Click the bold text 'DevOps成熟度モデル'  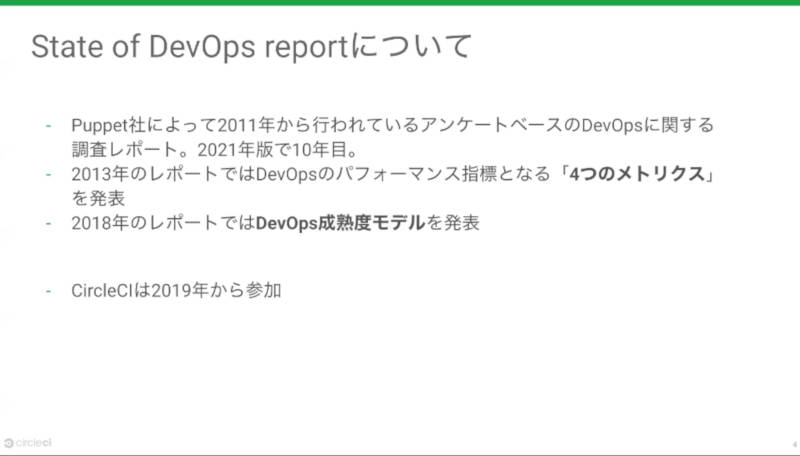[x=340, y=223]
